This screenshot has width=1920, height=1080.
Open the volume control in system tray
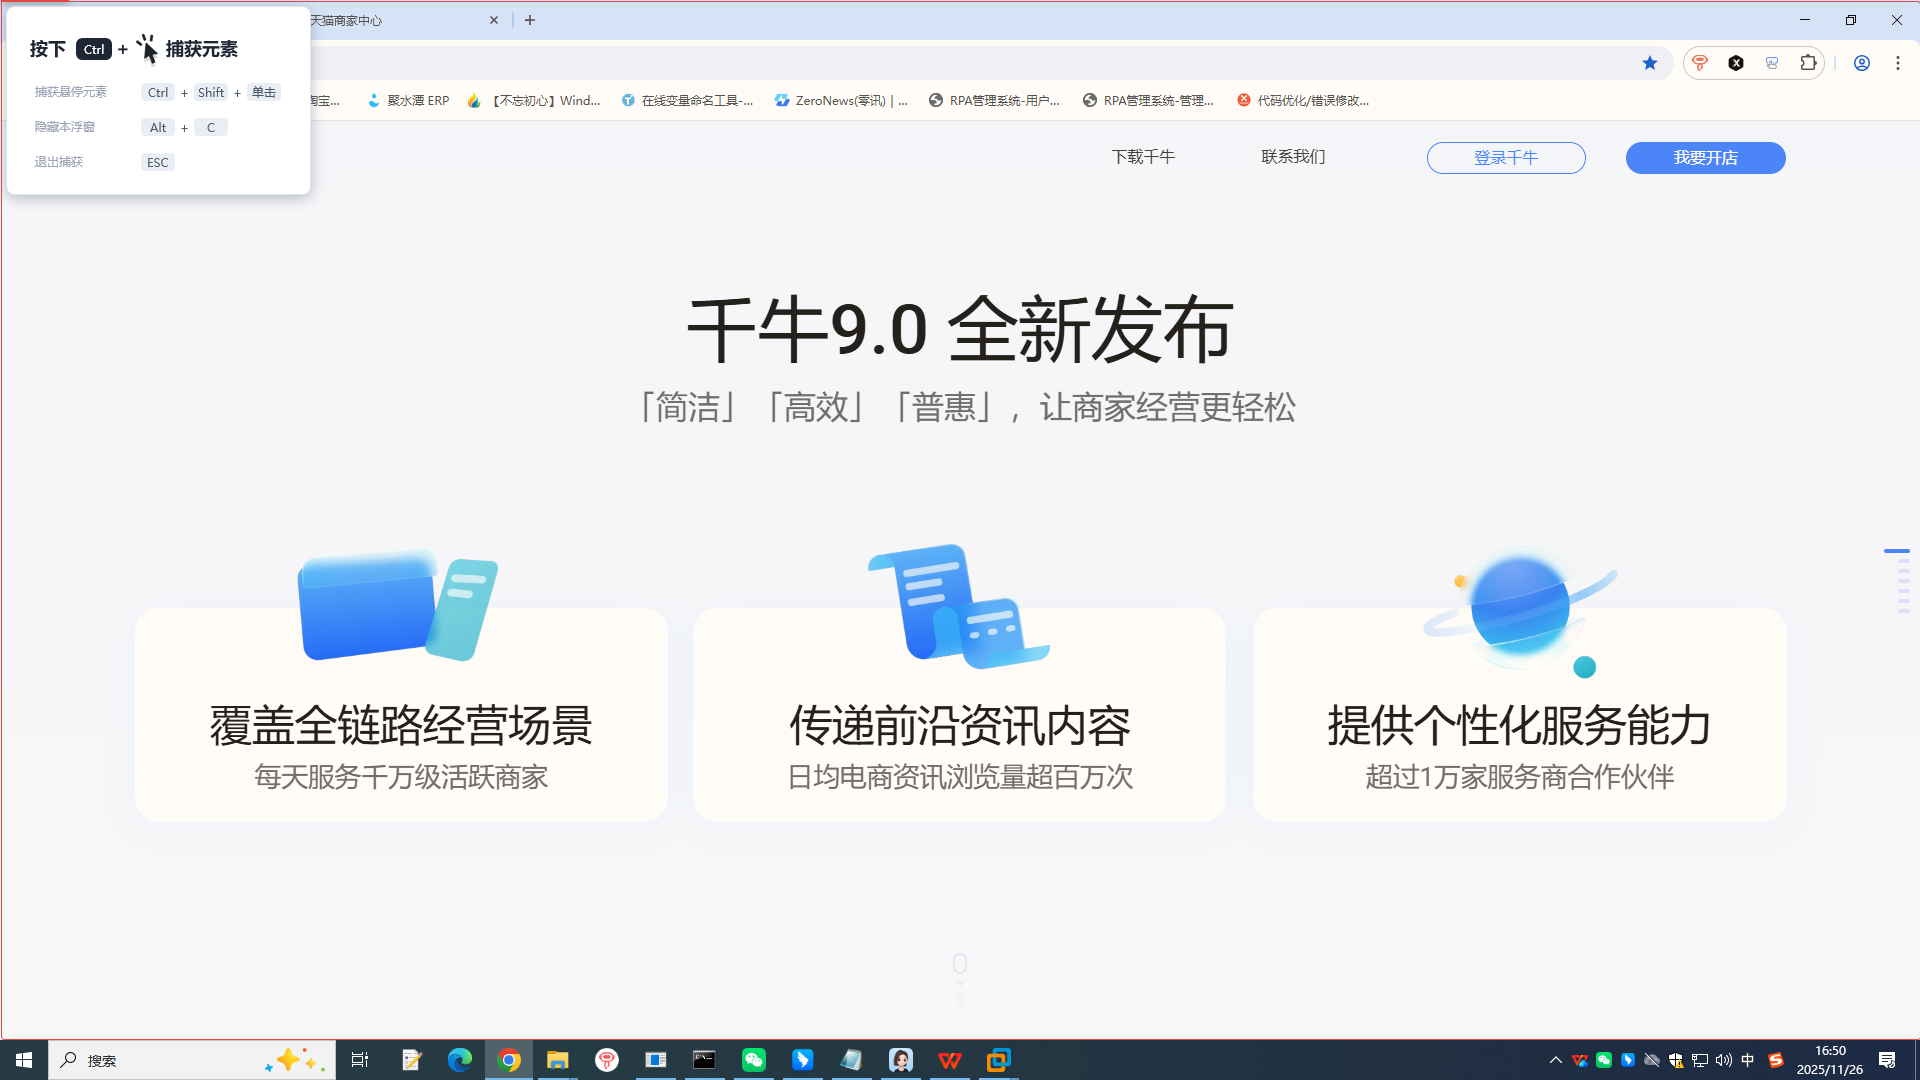click(x=1724, y=1060)
